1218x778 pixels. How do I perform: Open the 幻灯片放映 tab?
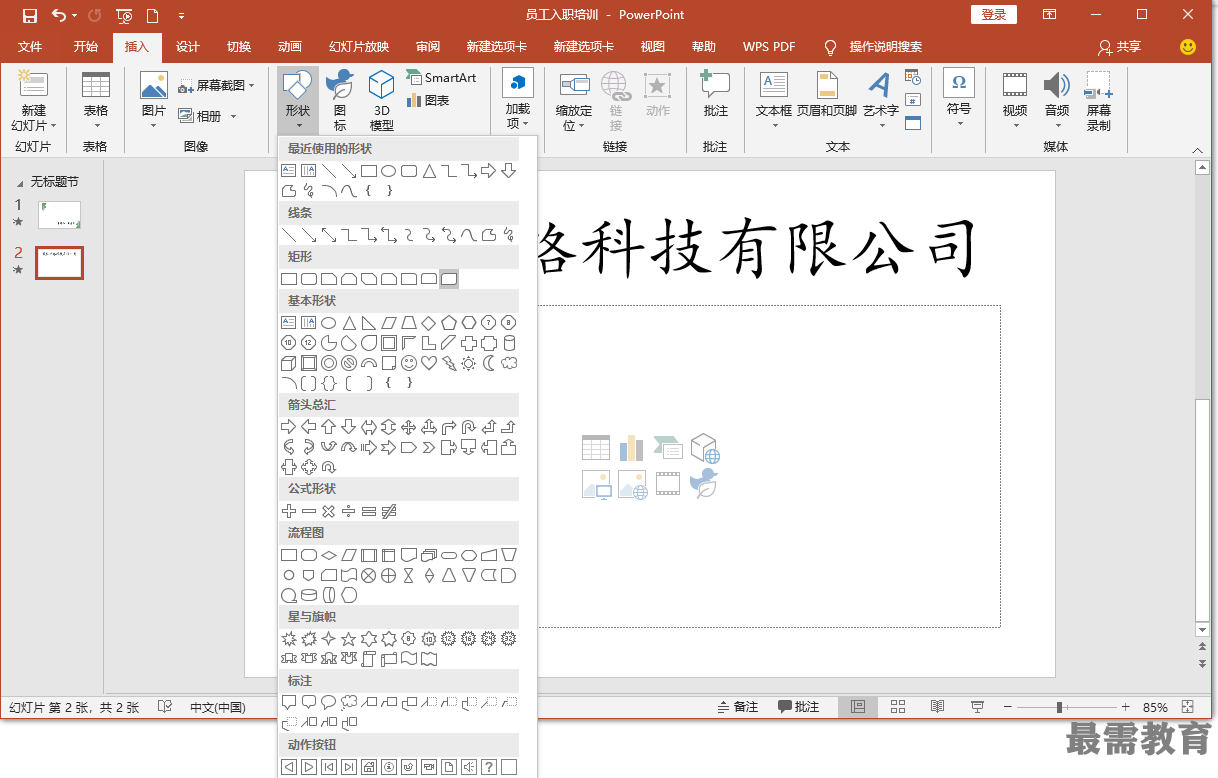[359, 47]
